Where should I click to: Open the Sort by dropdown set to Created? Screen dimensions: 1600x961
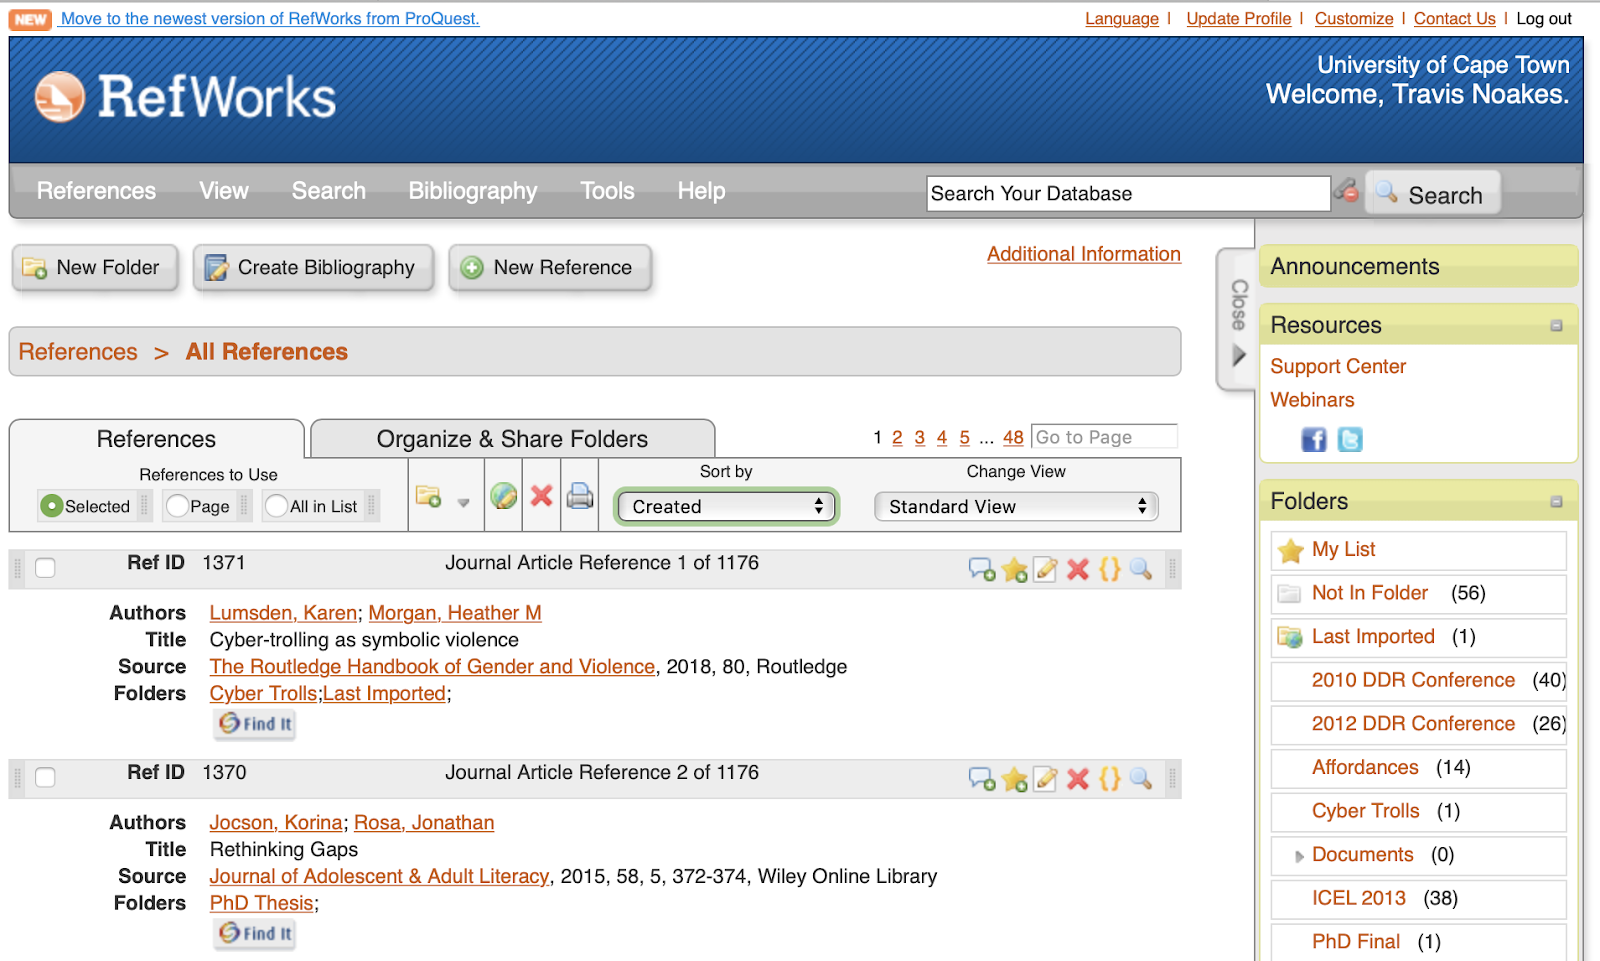[725, 506]
